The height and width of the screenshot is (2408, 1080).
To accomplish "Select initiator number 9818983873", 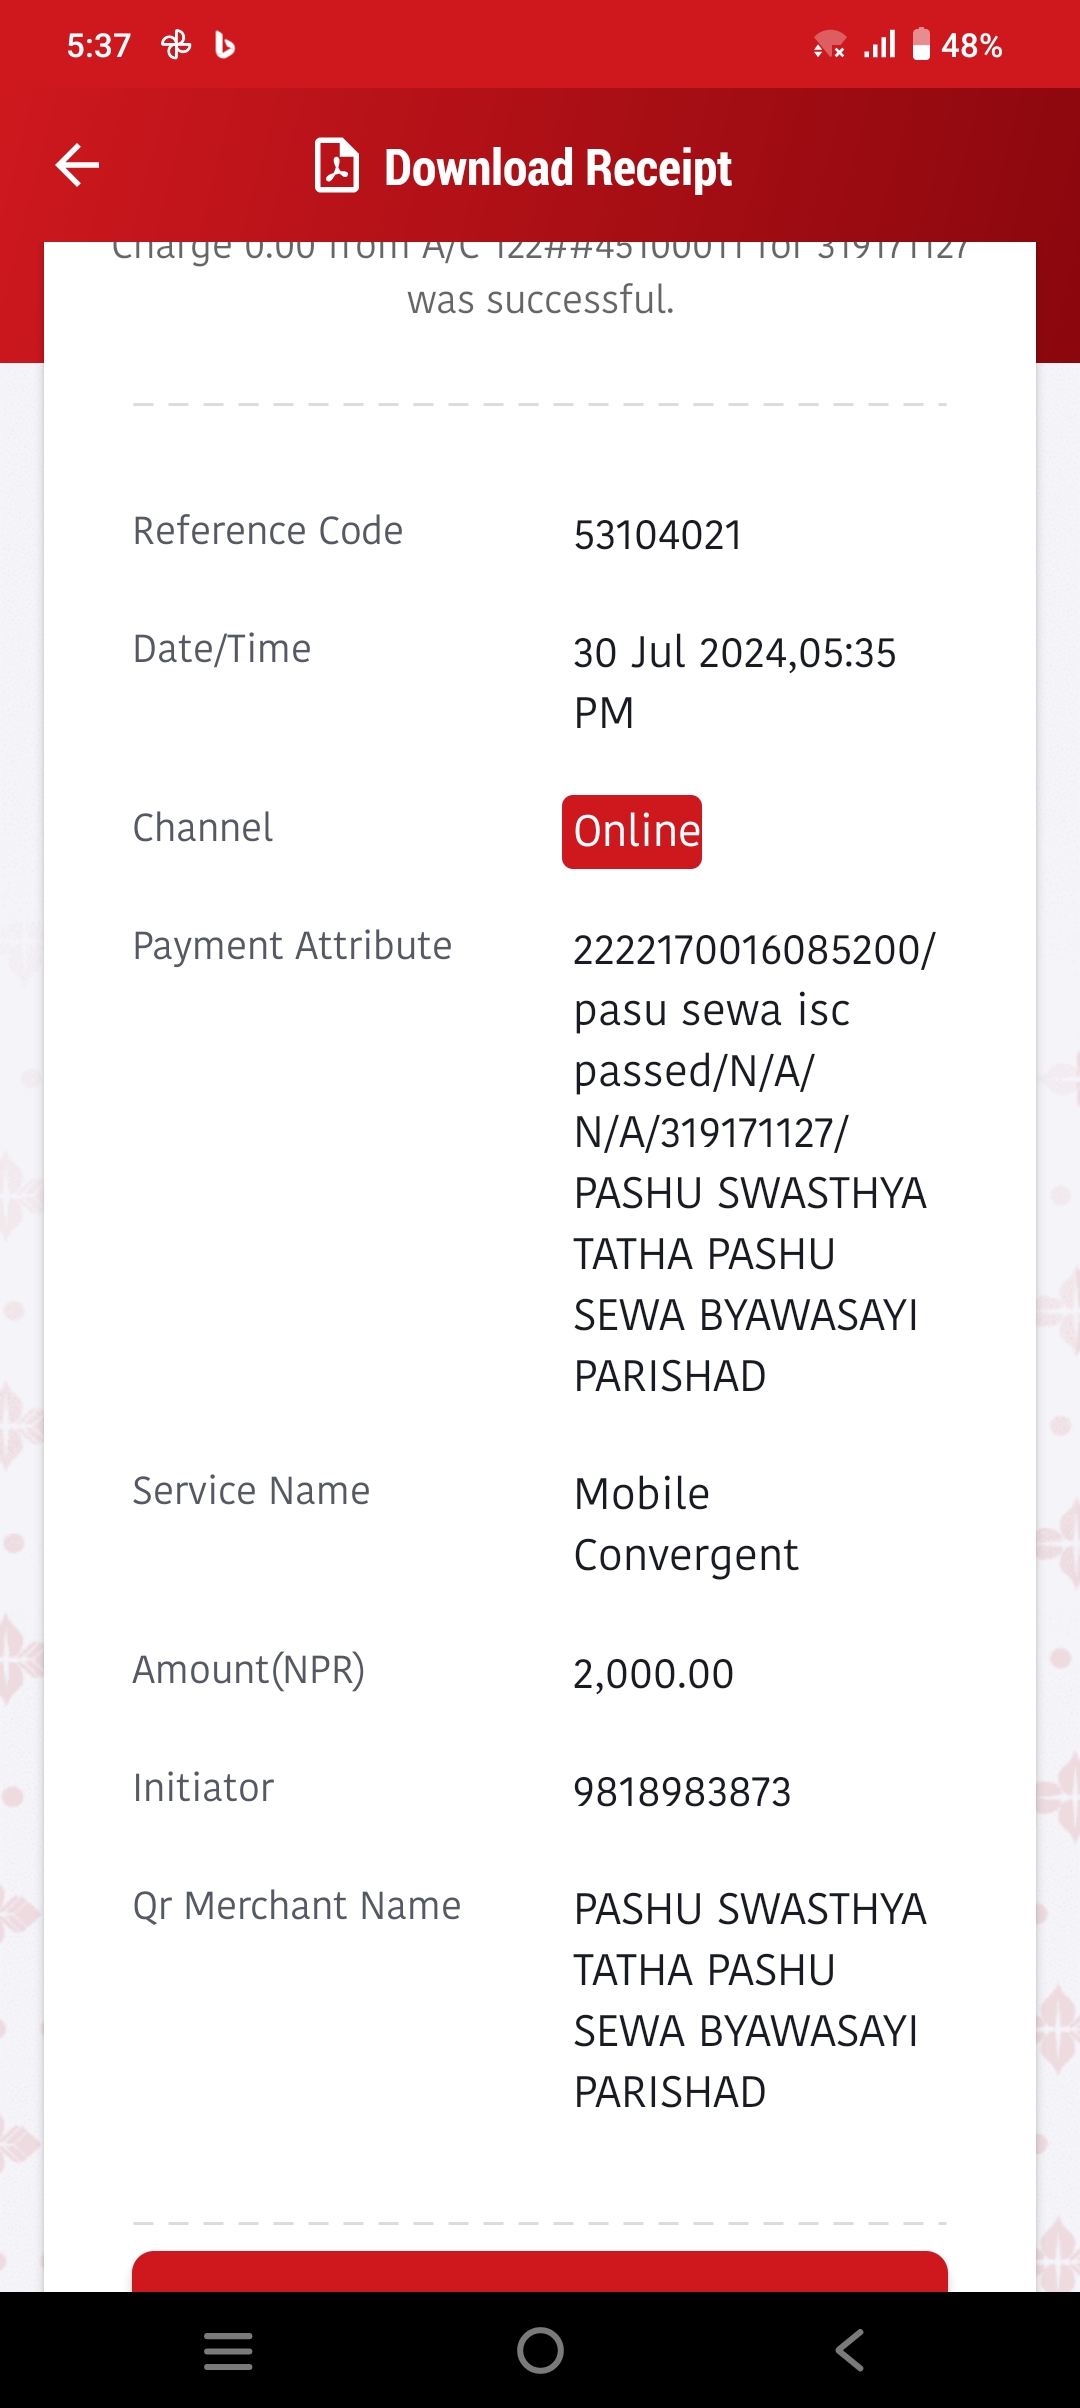I will click(x=682, y=1792).
